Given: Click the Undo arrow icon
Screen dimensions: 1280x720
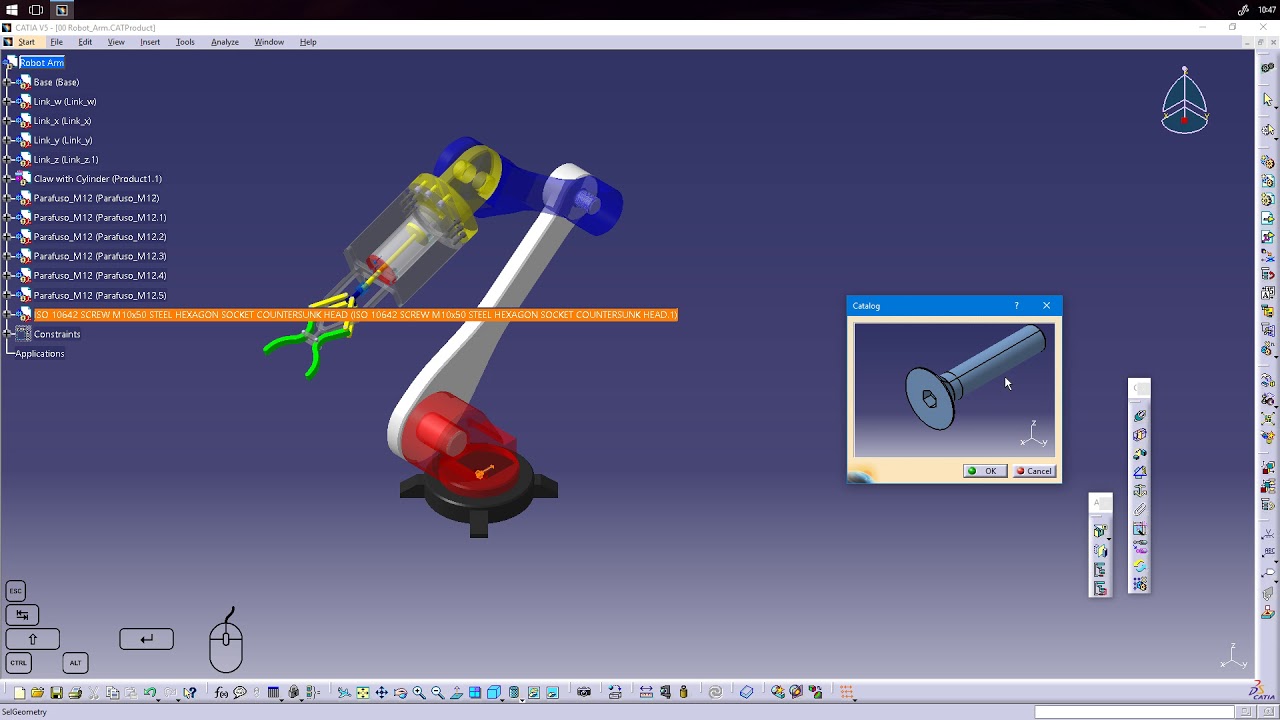Looking at the screenshot, I should pos(149,692).
